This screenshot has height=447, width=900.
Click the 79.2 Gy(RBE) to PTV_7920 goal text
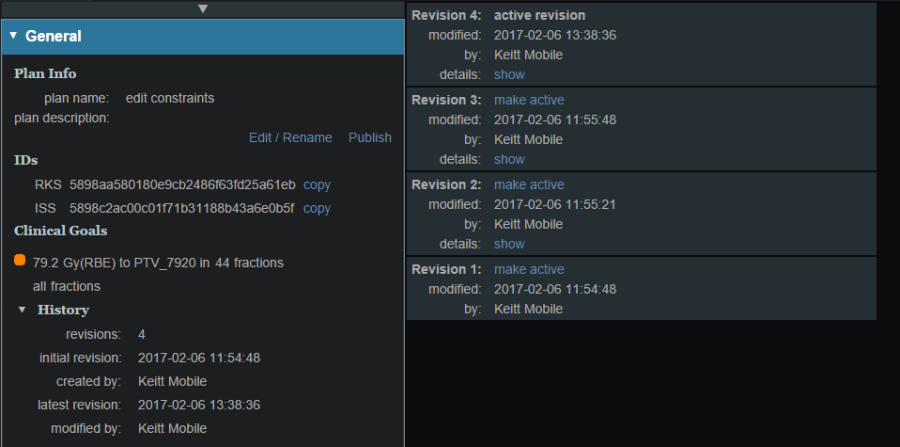(158, 263)
